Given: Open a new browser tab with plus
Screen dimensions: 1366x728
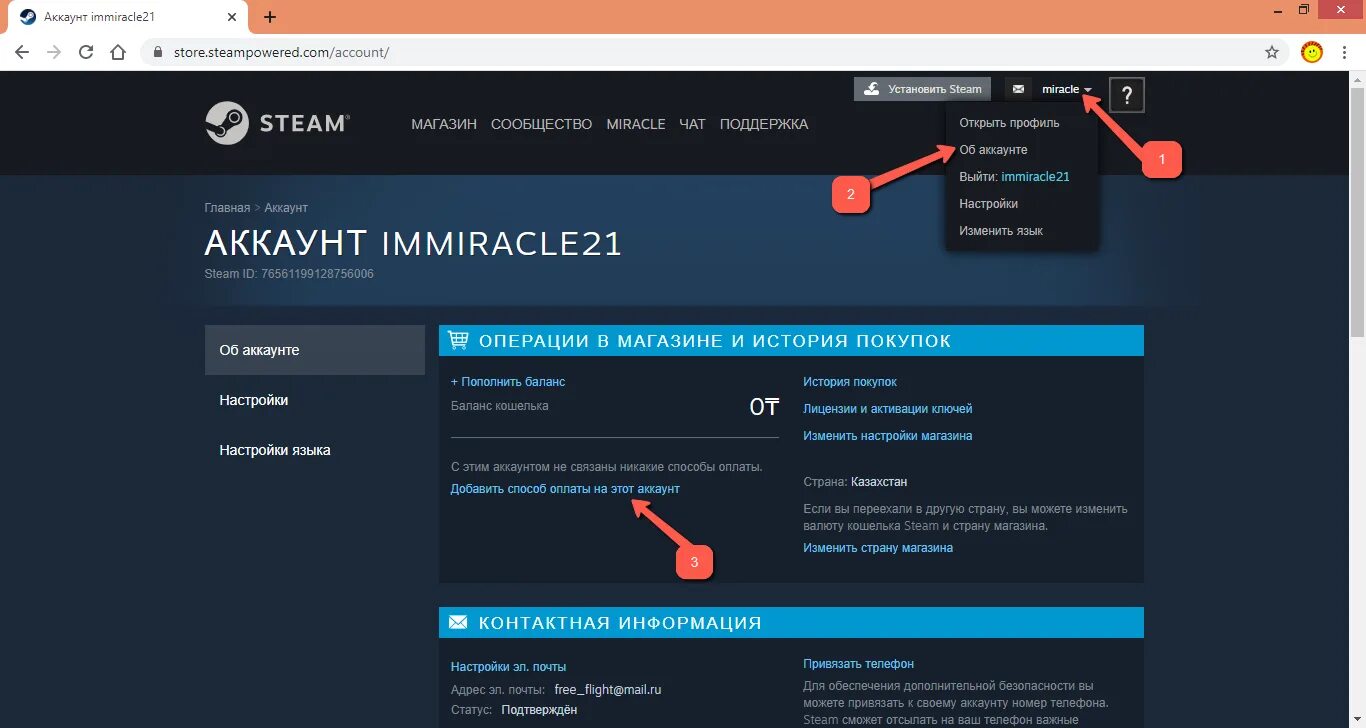Looking at the screenshot, I should point(270,17).
